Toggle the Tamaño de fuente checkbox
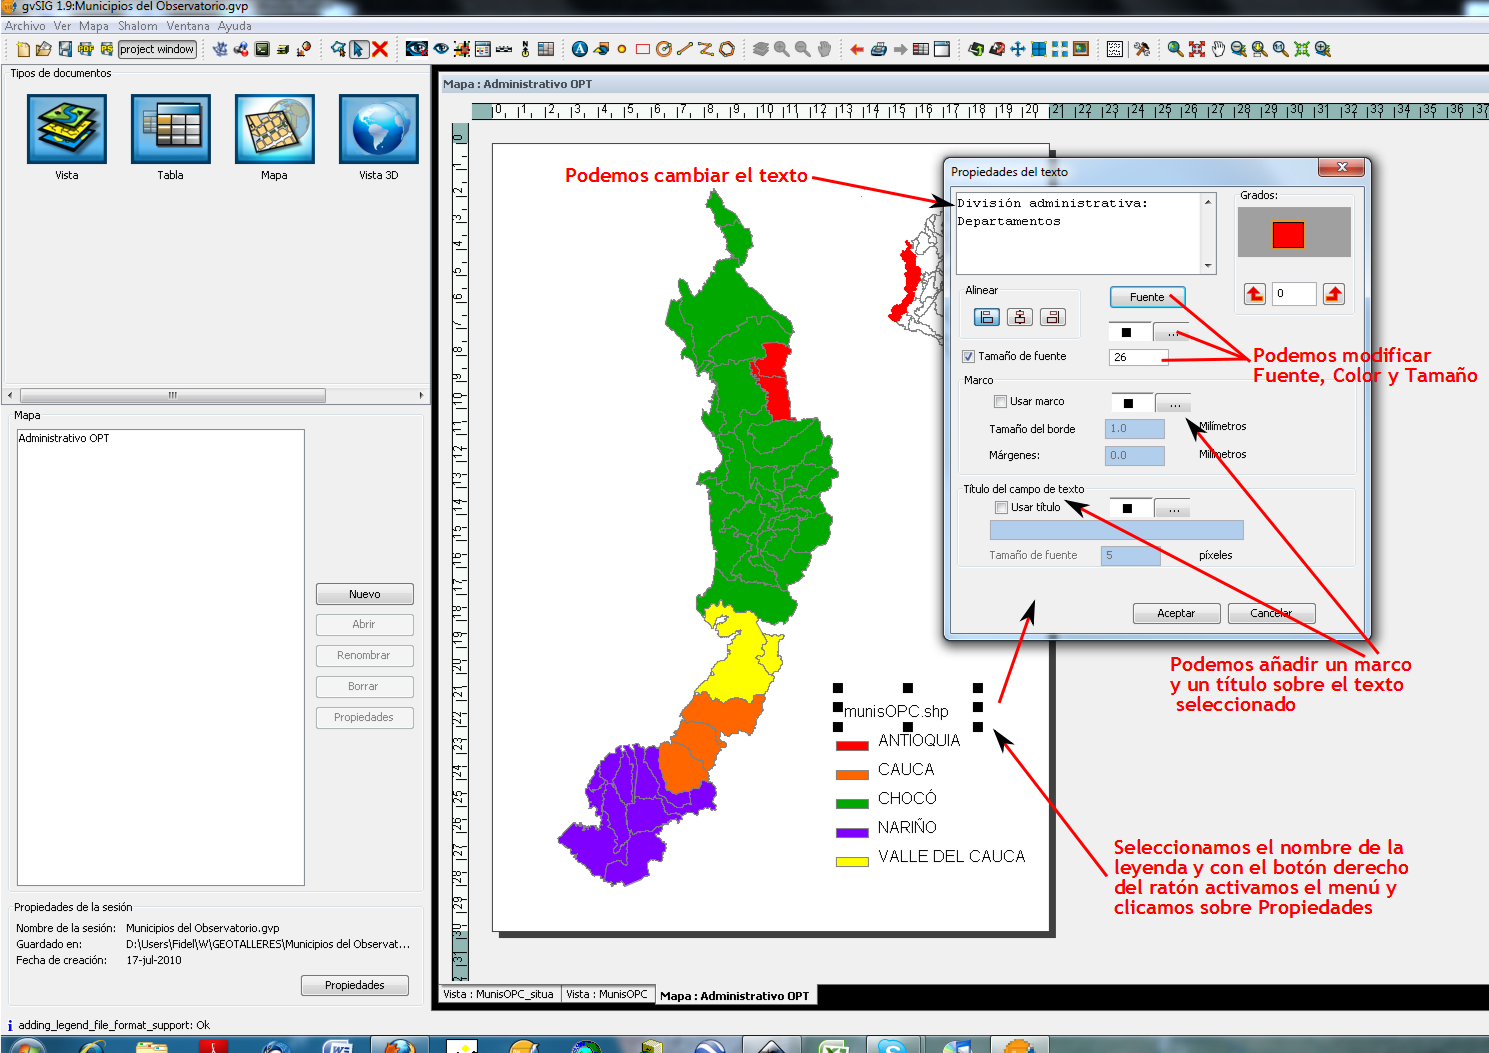The width and height of the screenshot is (1489, 1053). coord(968,357)
